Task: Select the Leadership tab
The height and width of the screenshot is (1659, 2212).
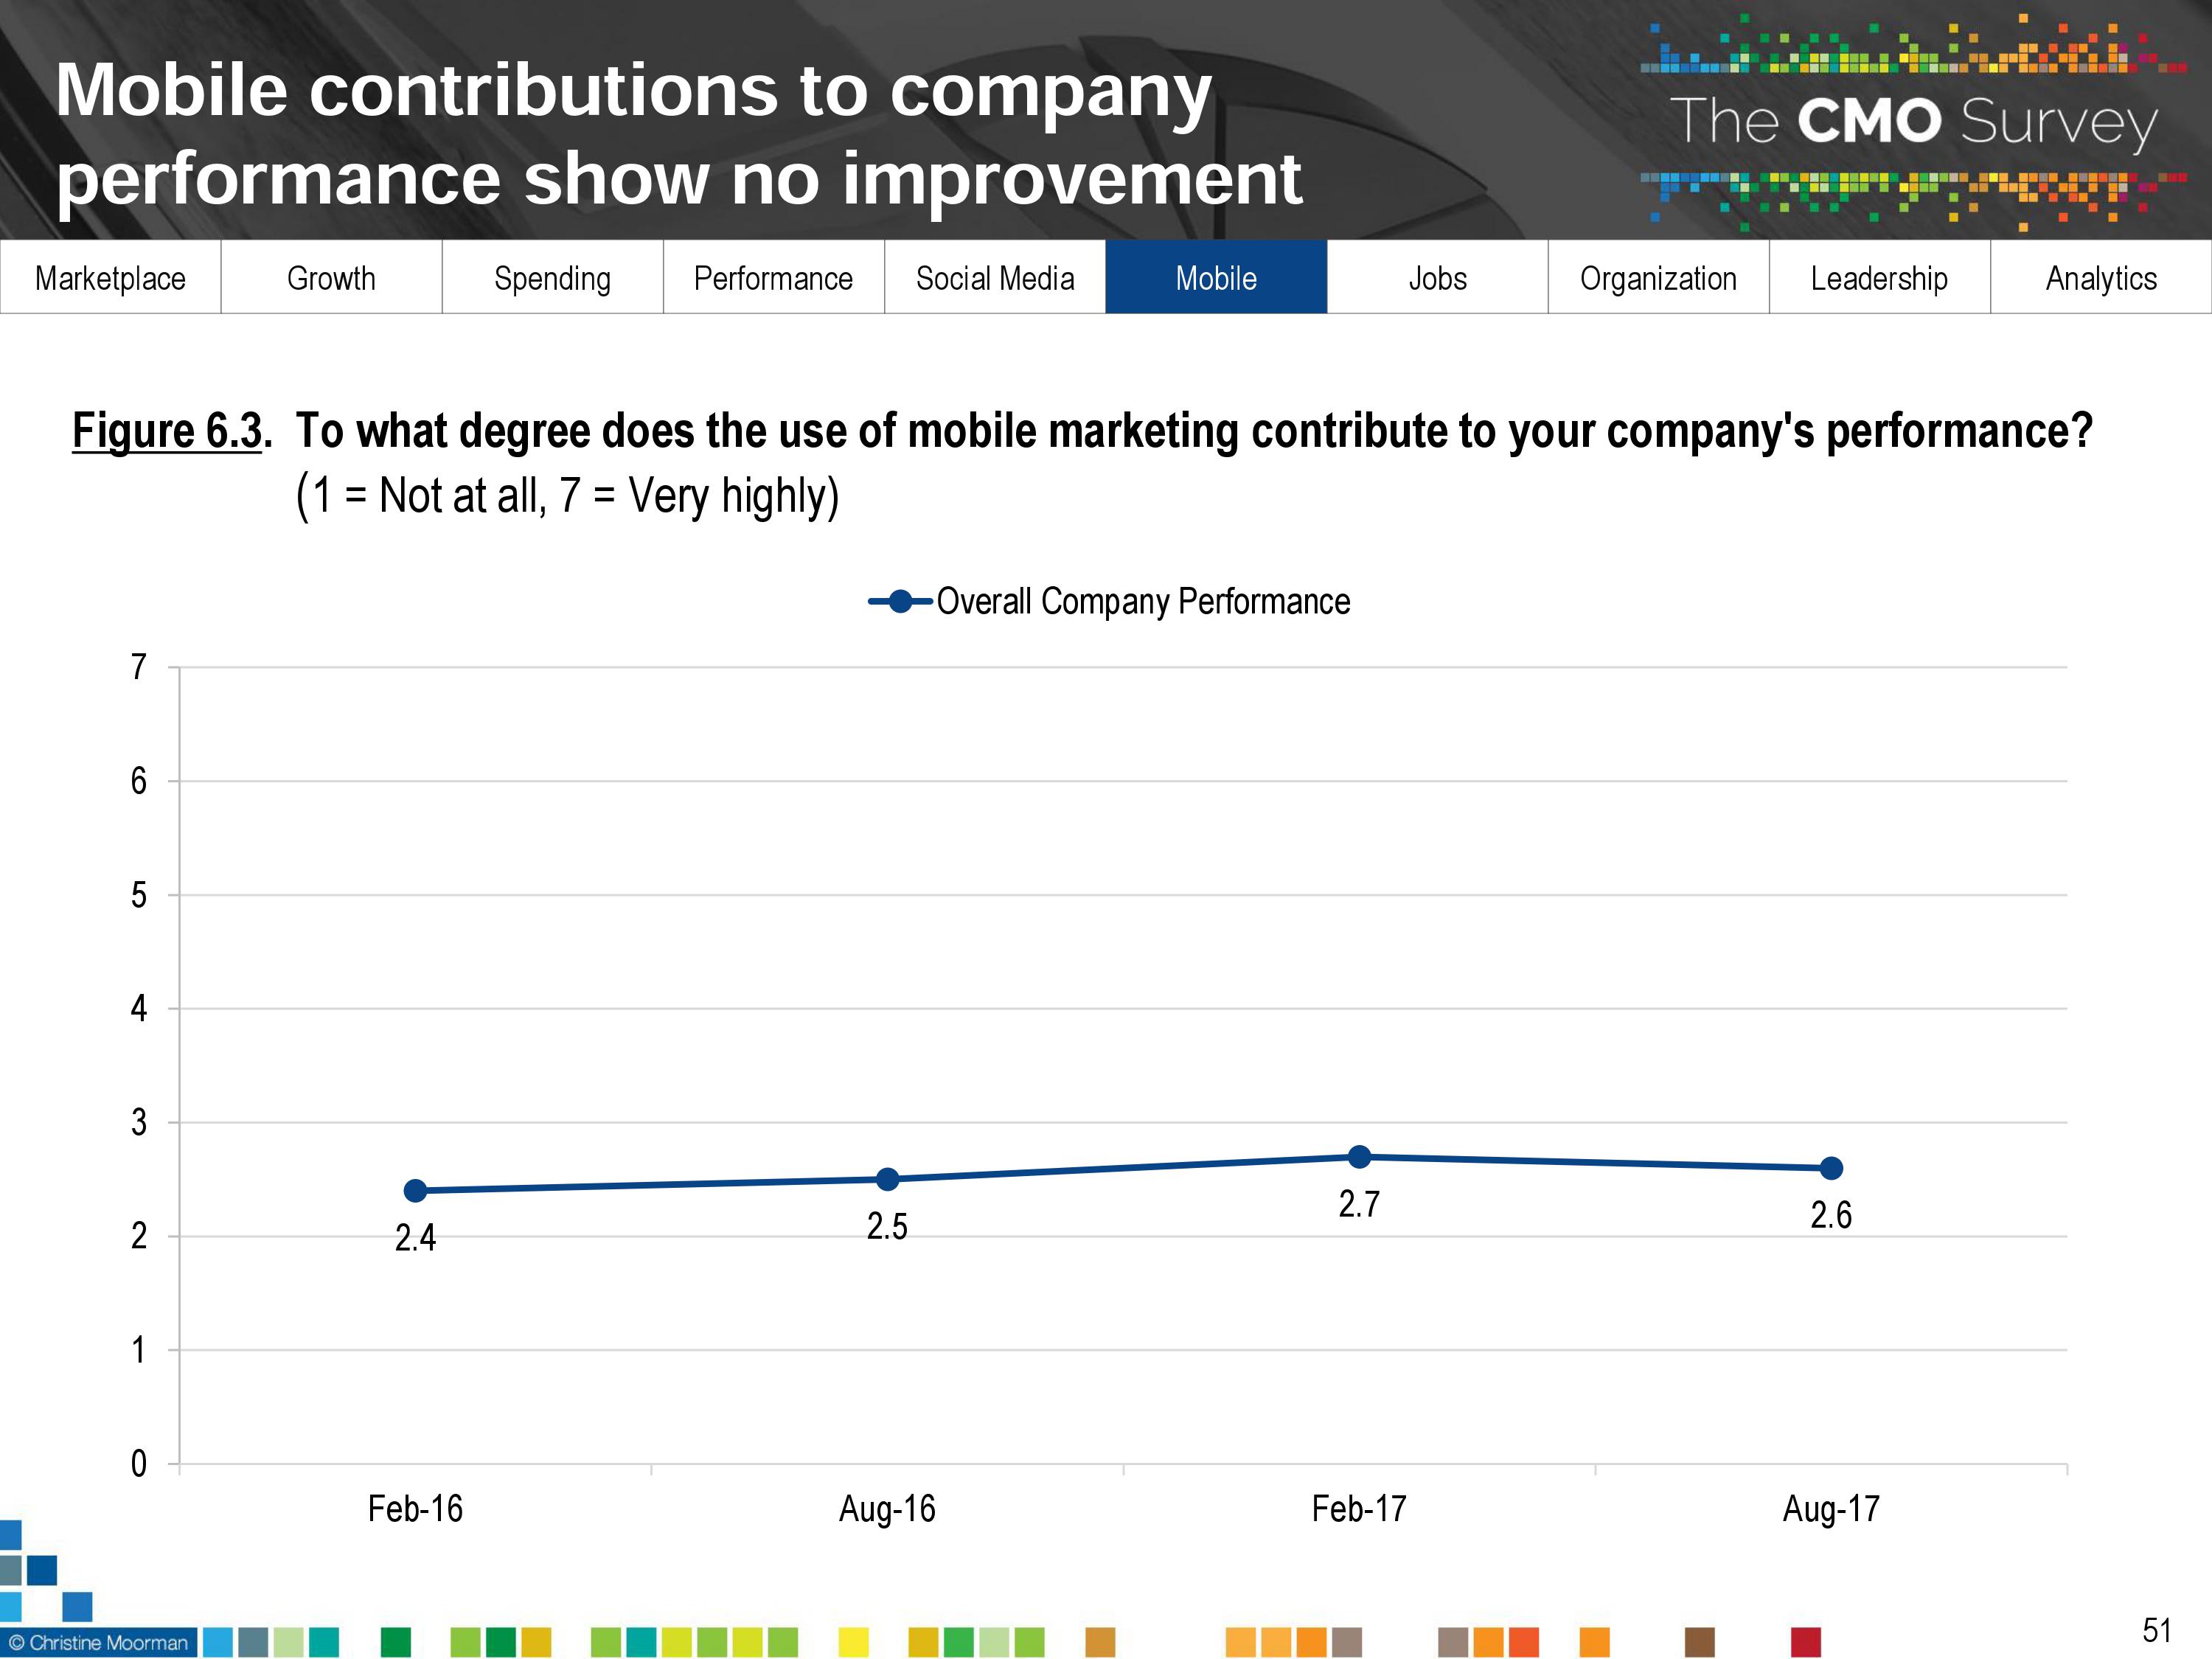Action: tap(1879, 278)
